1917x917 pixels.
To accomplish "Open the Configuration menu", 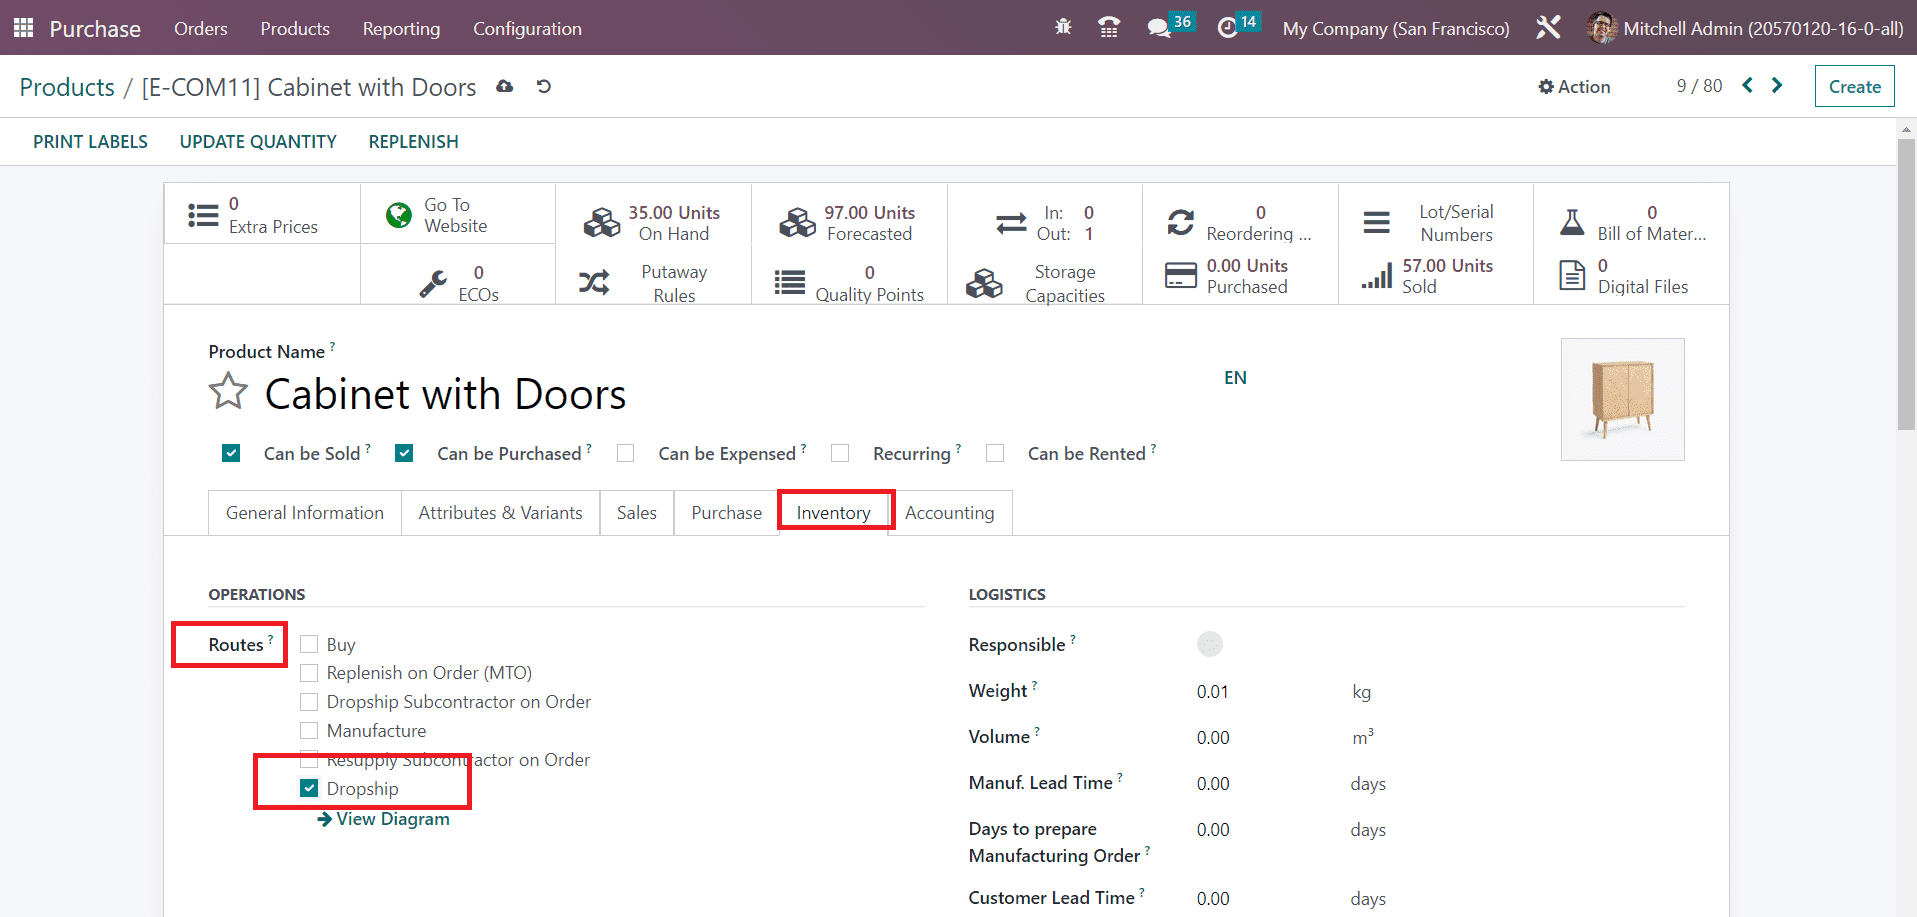I will [527, 29].
